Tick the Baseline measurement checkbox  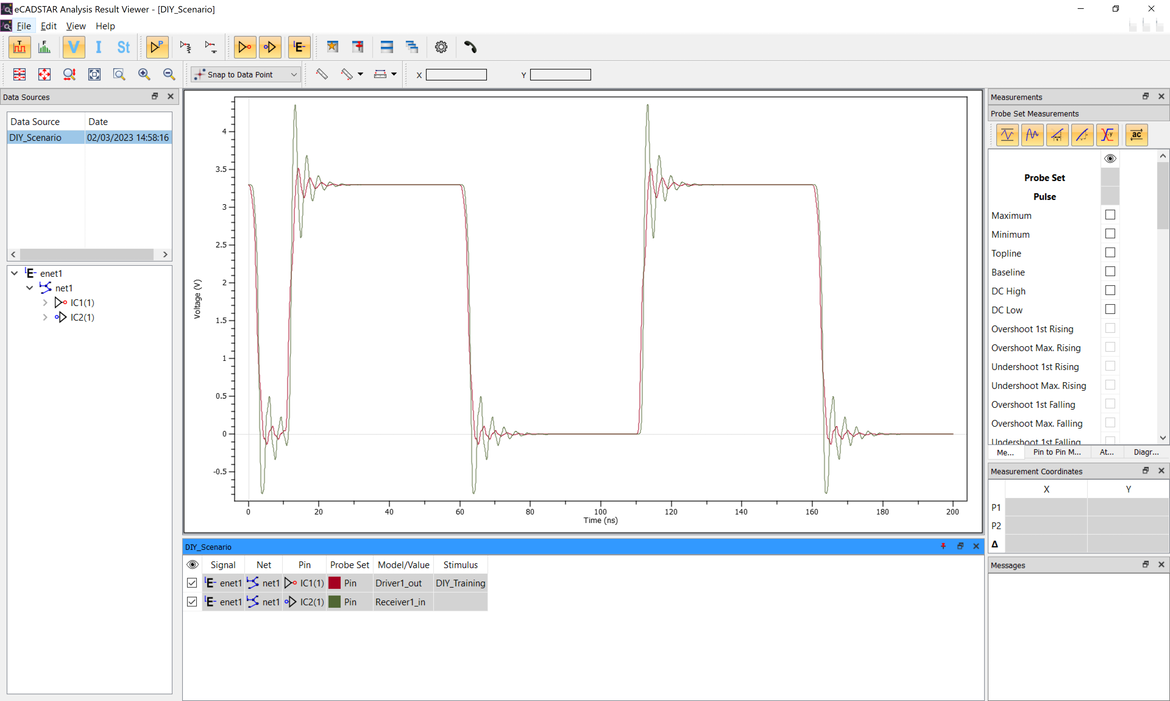pos(1110,272)
